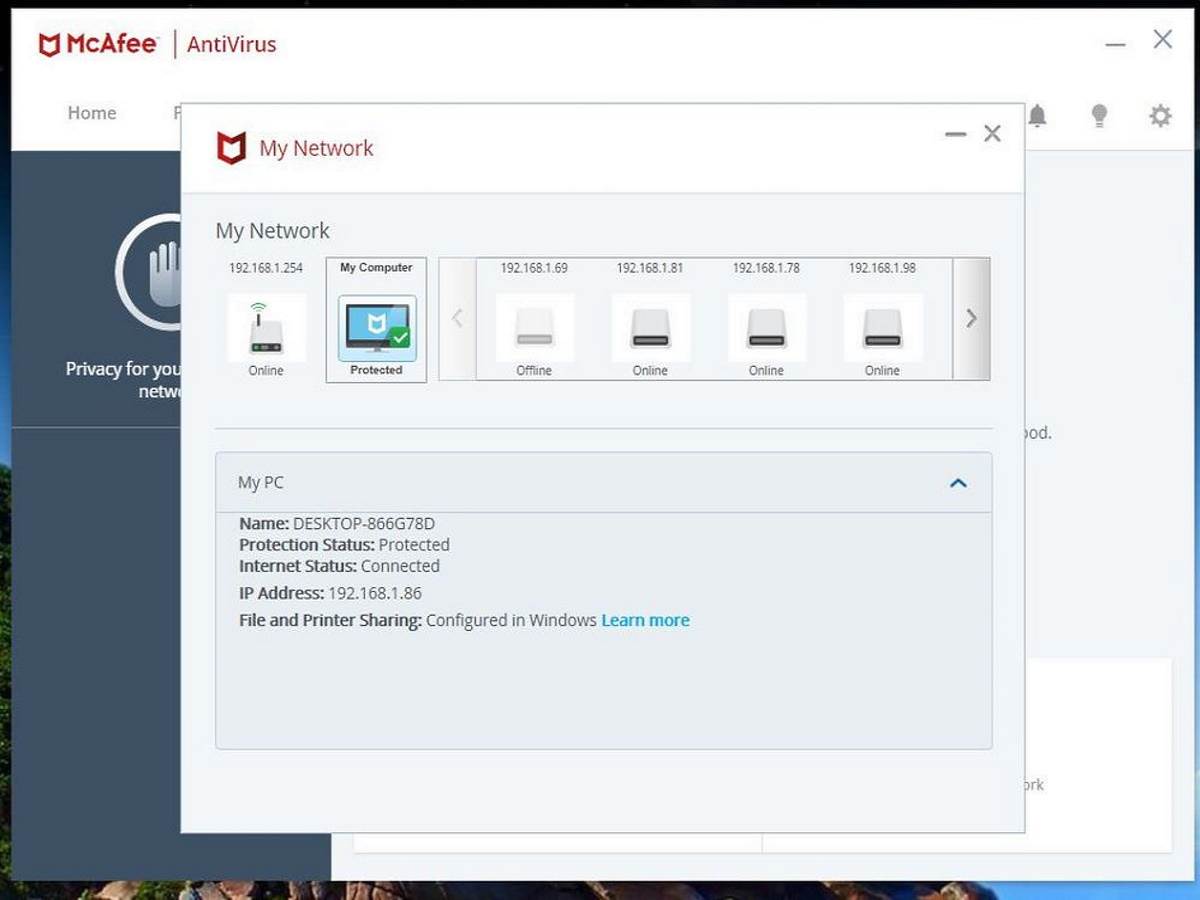Click the File and Printer Sharing text
The width and height of the screenshot is (1200, 900).
[330, 620]
